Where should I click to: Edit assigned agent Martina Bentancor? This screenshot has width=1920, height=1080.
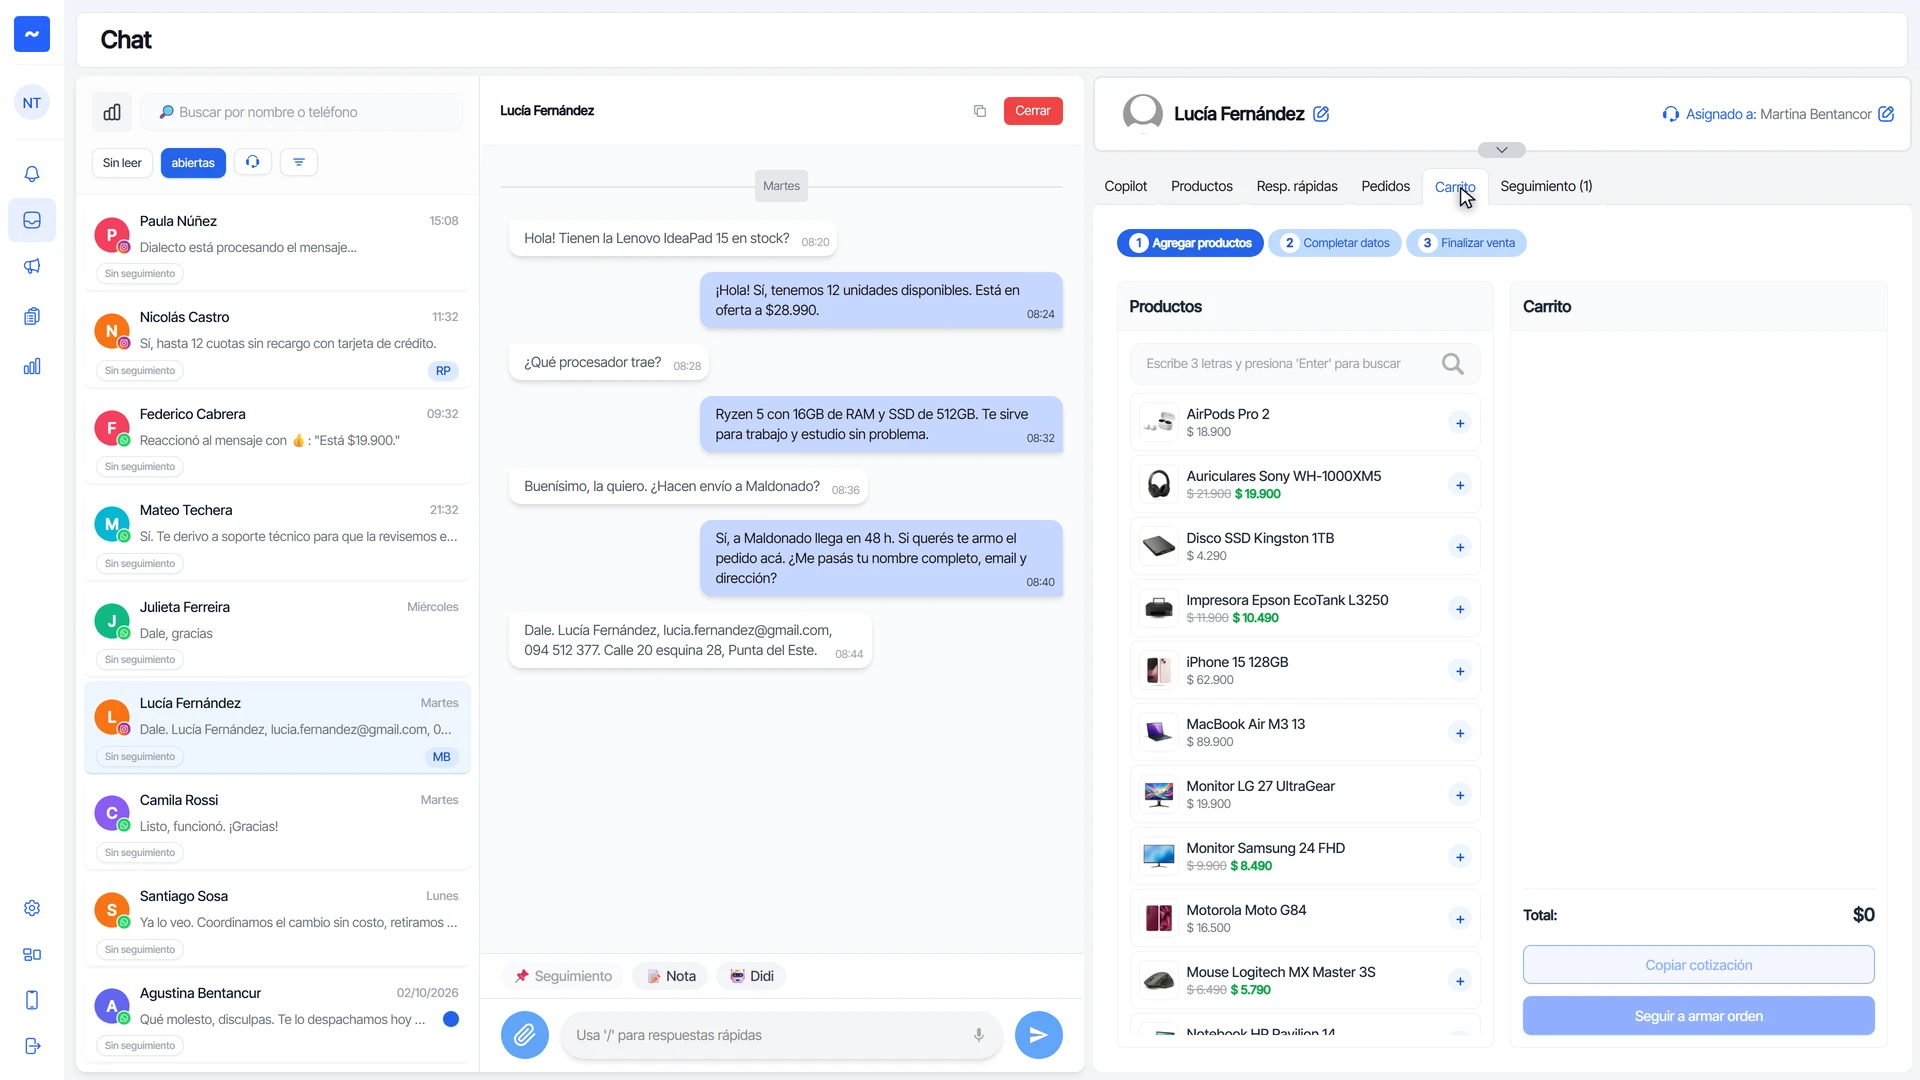tap(1886, 114)
